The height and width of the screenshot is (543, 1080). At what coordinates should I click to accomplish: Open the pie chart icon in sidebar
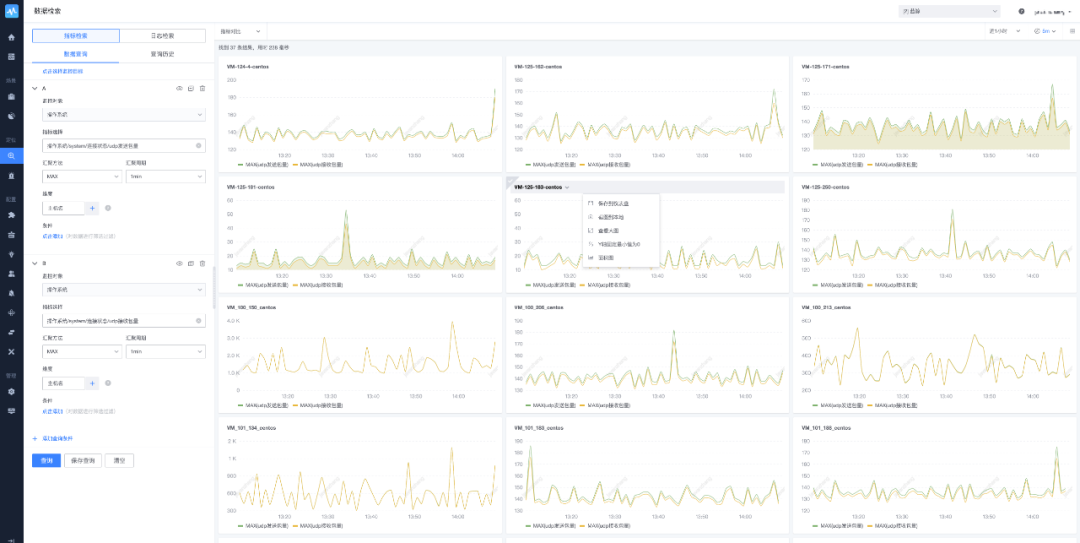pyautogui.click(x=11, y=116)
